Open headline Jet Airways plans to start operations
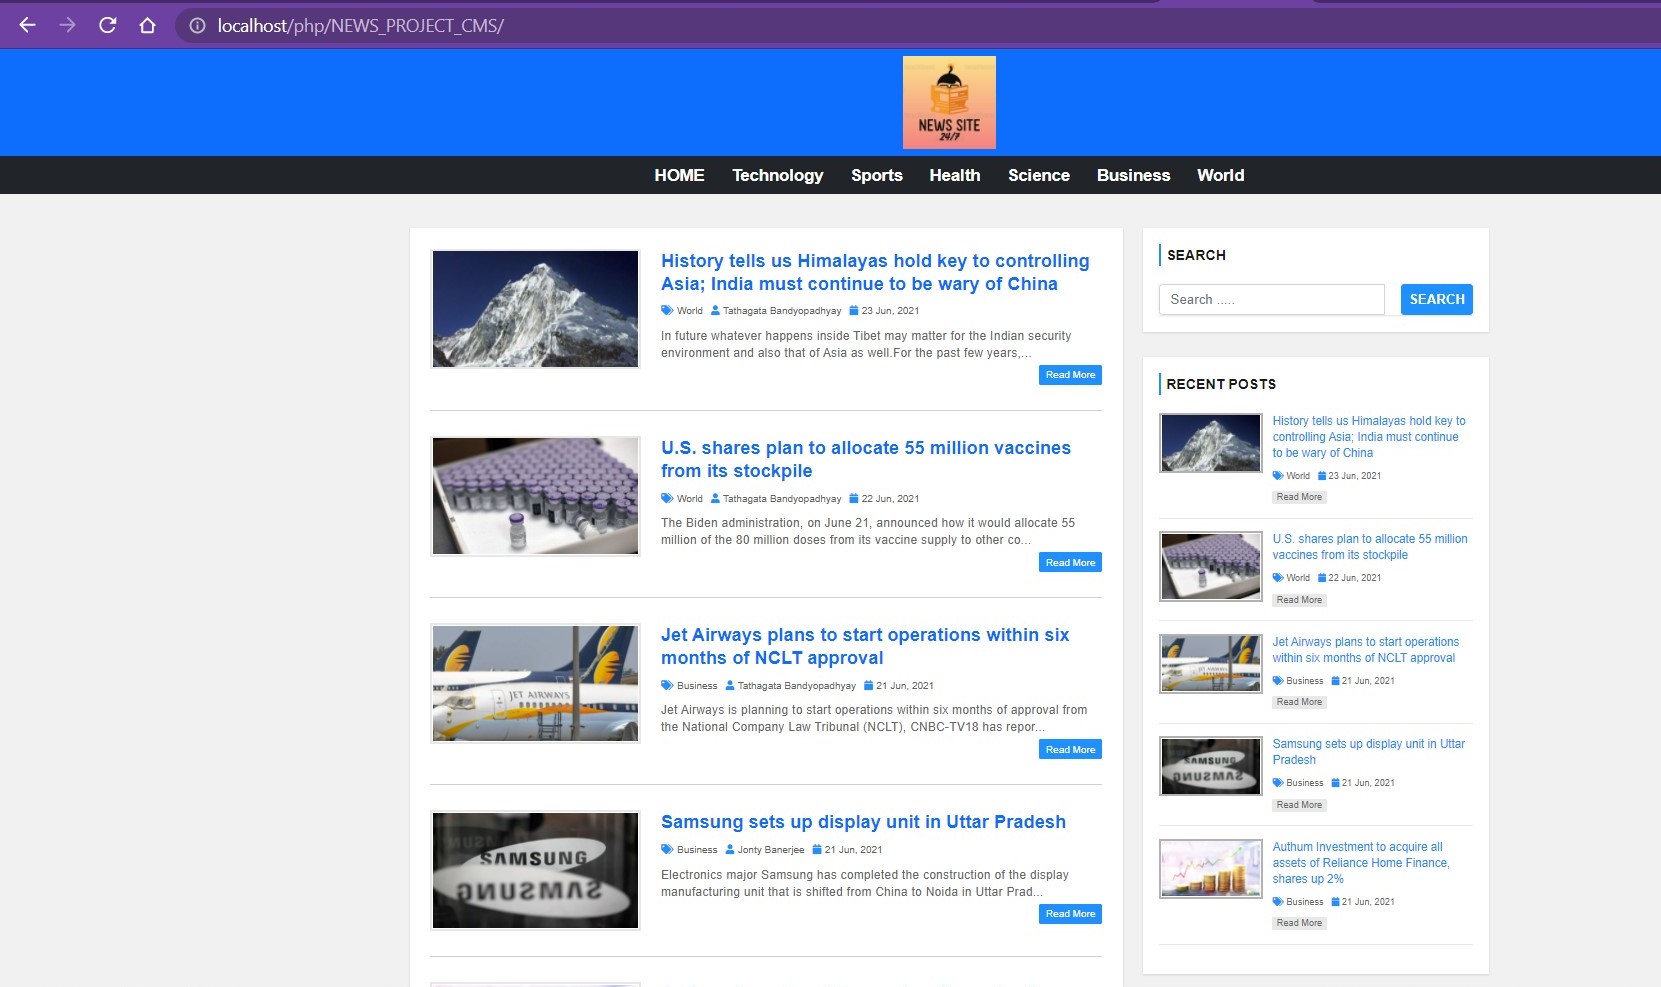The image size is (1661, 987). [865, 646]
